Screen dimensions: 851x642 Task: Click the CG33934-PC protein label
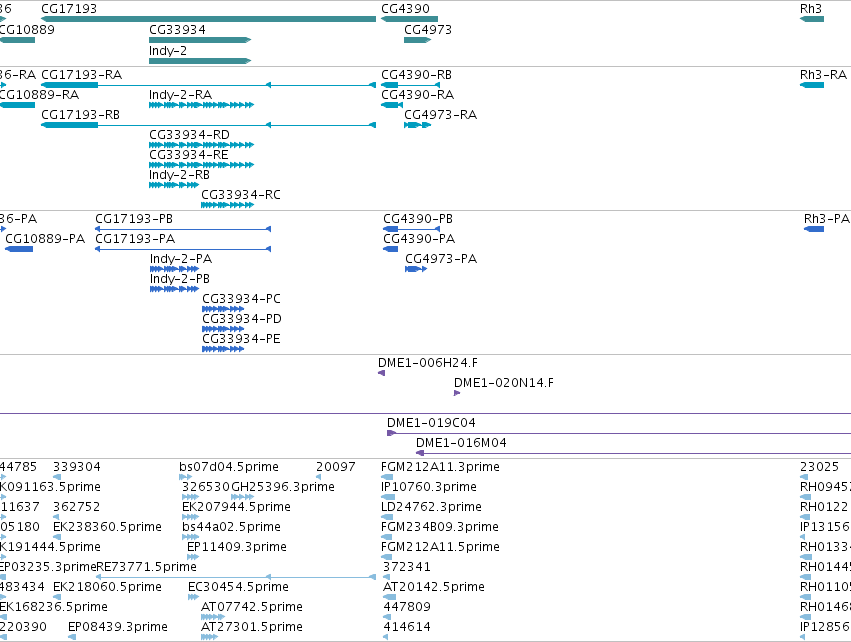242,298
